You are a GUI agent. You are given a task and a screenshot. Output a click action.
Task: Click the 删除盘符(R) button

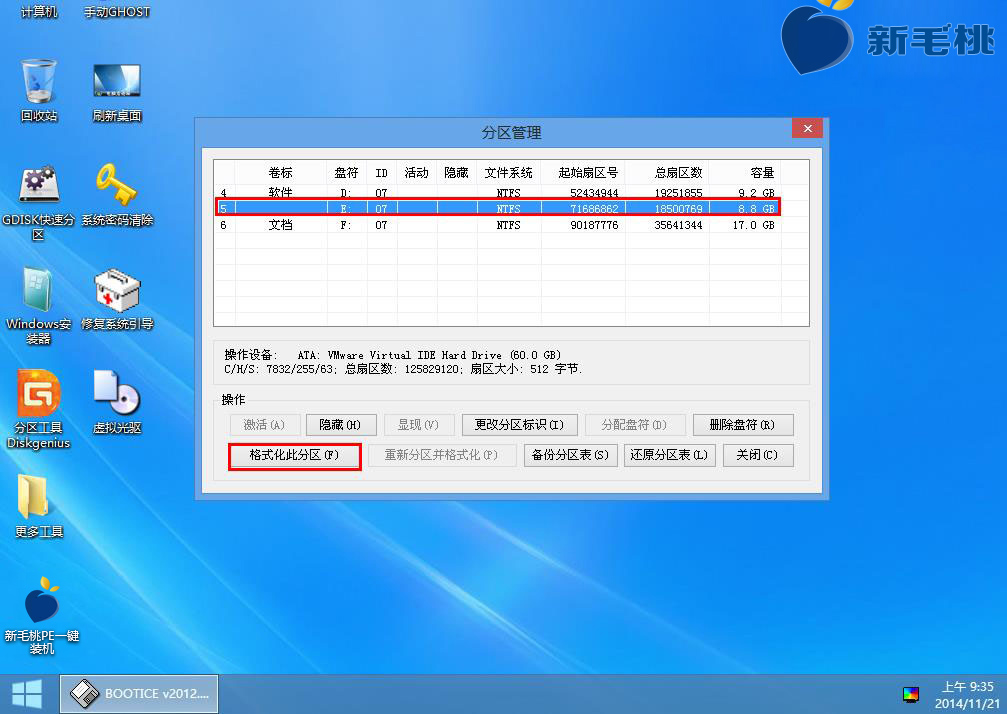click(x=742, y=424)
